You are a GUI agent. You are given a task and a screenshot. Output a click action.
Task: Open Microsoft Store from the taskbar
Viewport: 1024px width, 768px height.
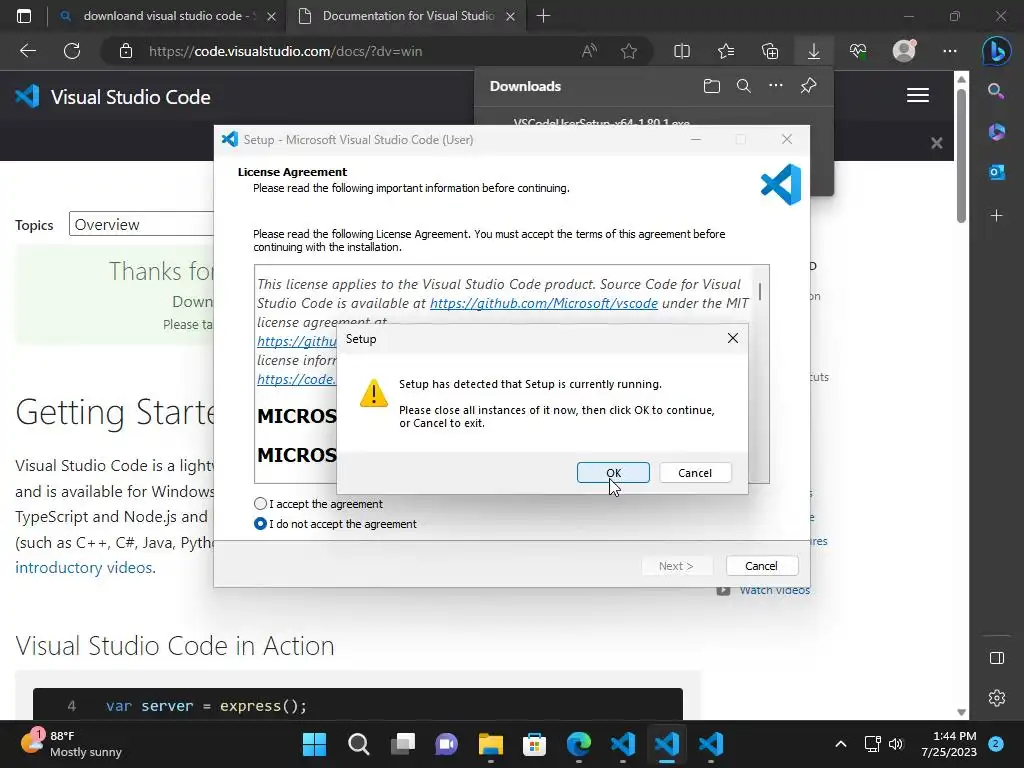point(534,744)
